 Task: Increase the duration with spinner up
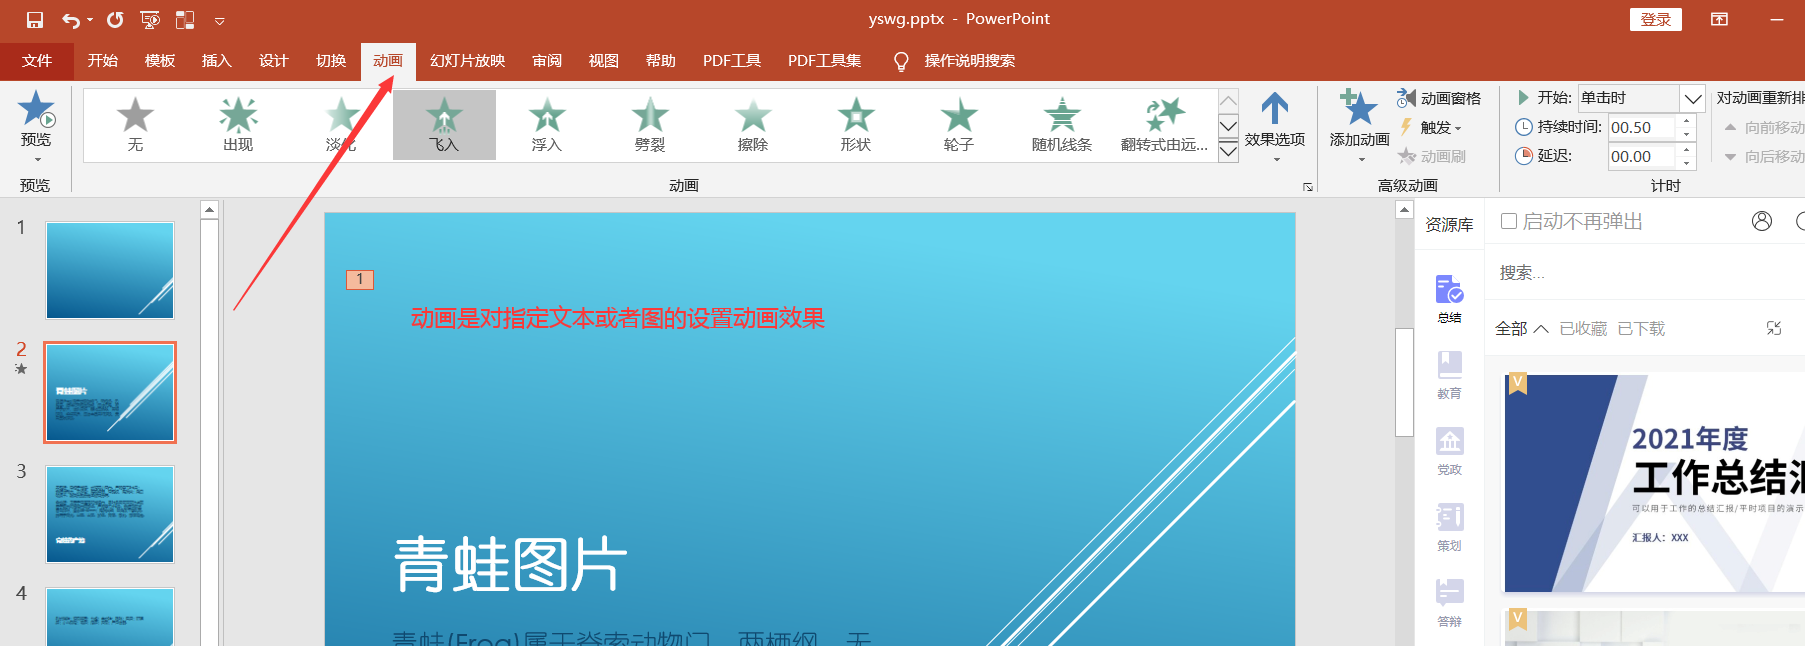tap(1686, 122)
